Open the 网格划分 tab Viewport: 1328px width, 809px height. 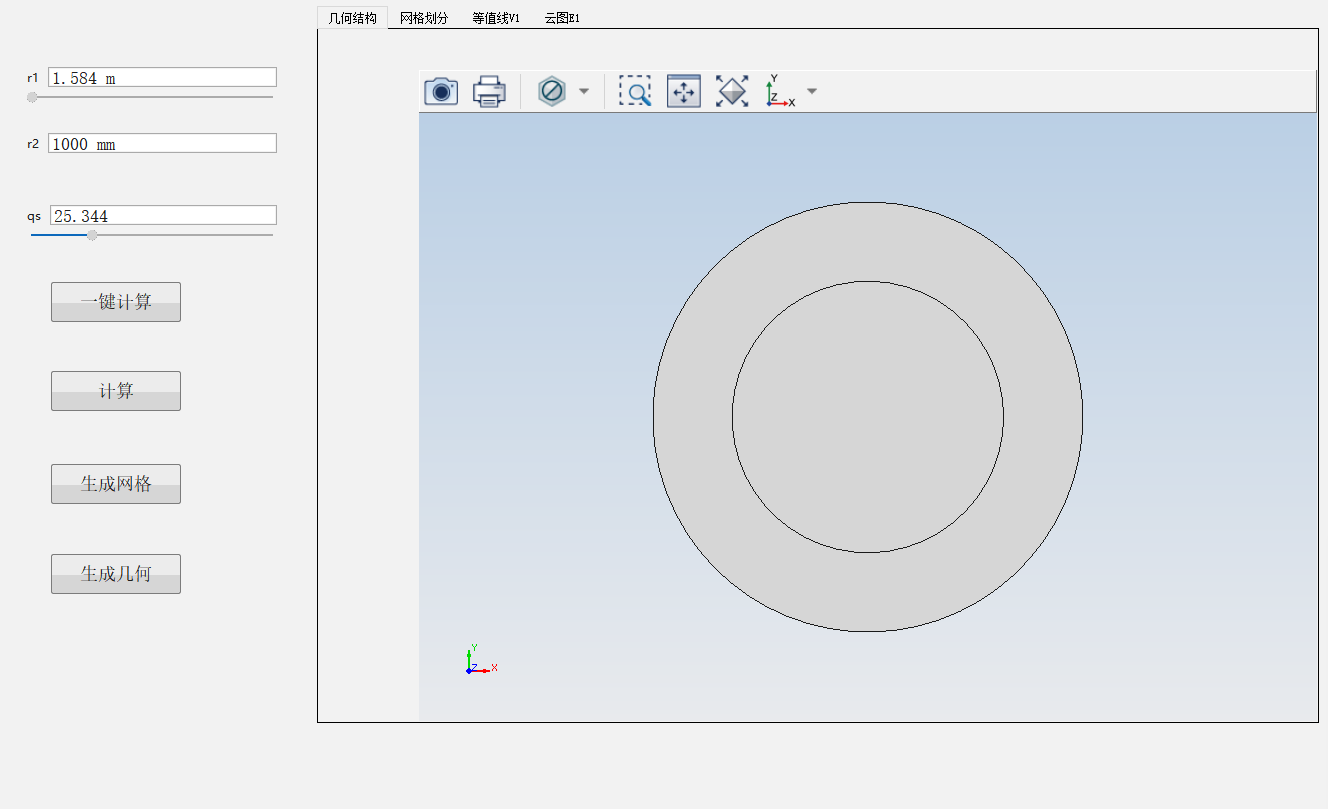(424, 18)
